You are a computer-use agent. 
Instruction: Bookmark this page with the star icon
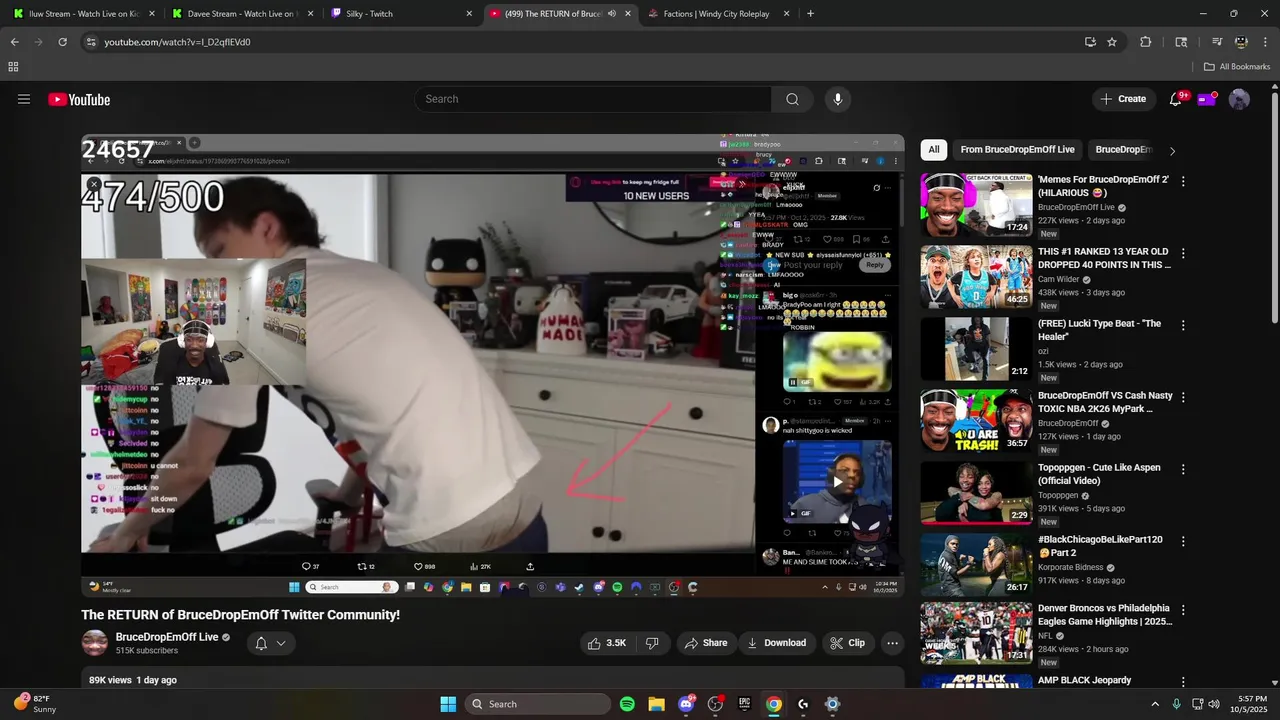(1112, 42)
